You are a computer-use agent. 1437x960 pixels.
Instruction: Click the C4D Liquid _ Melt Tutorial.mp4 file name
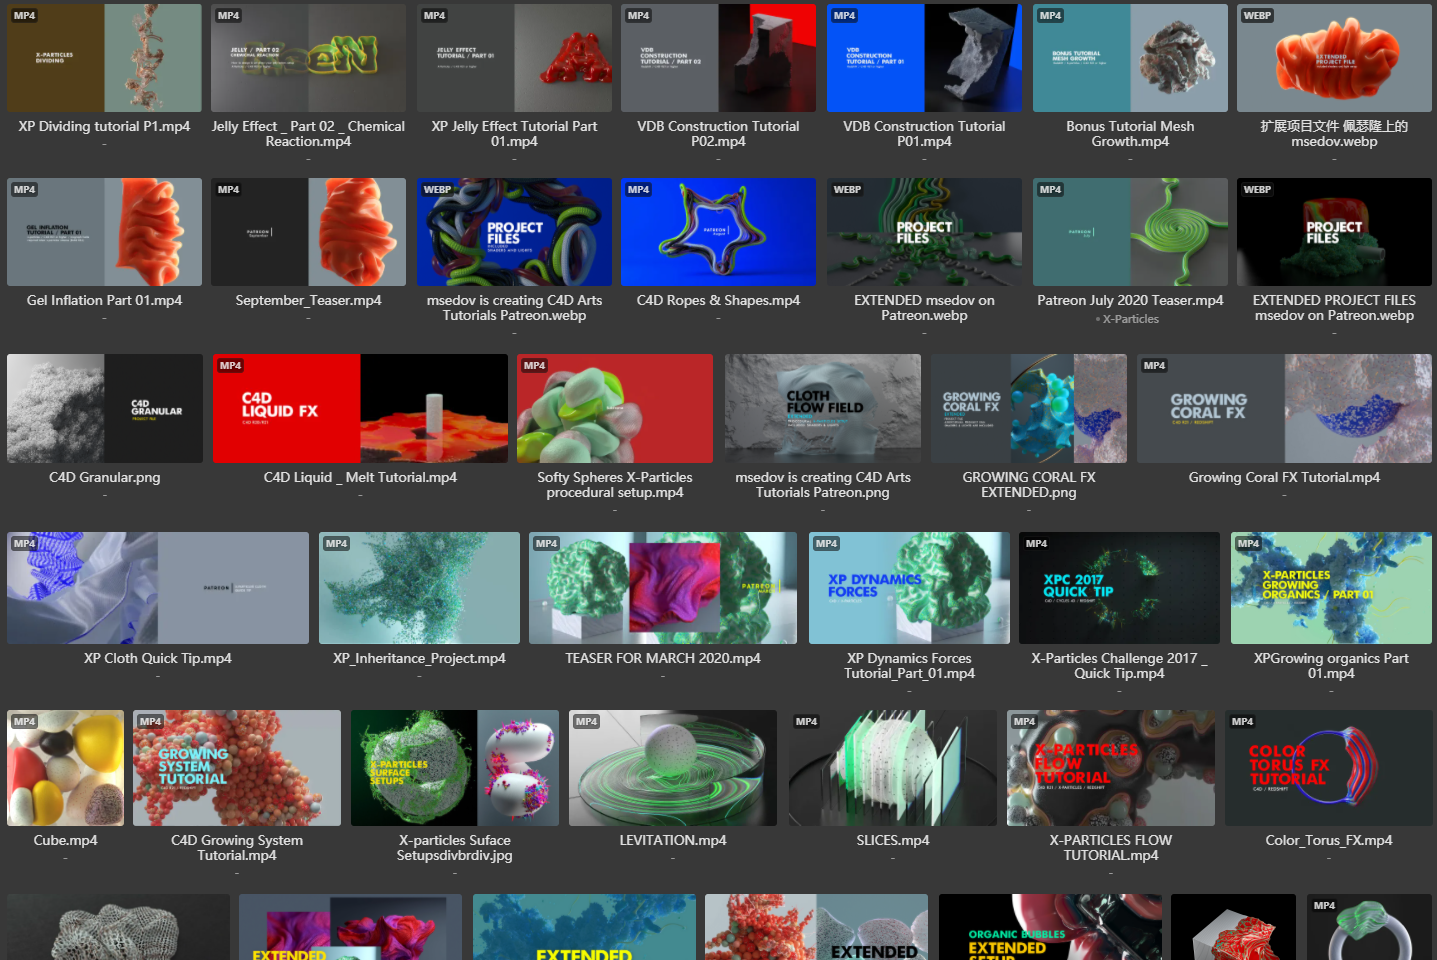[360, 477]
